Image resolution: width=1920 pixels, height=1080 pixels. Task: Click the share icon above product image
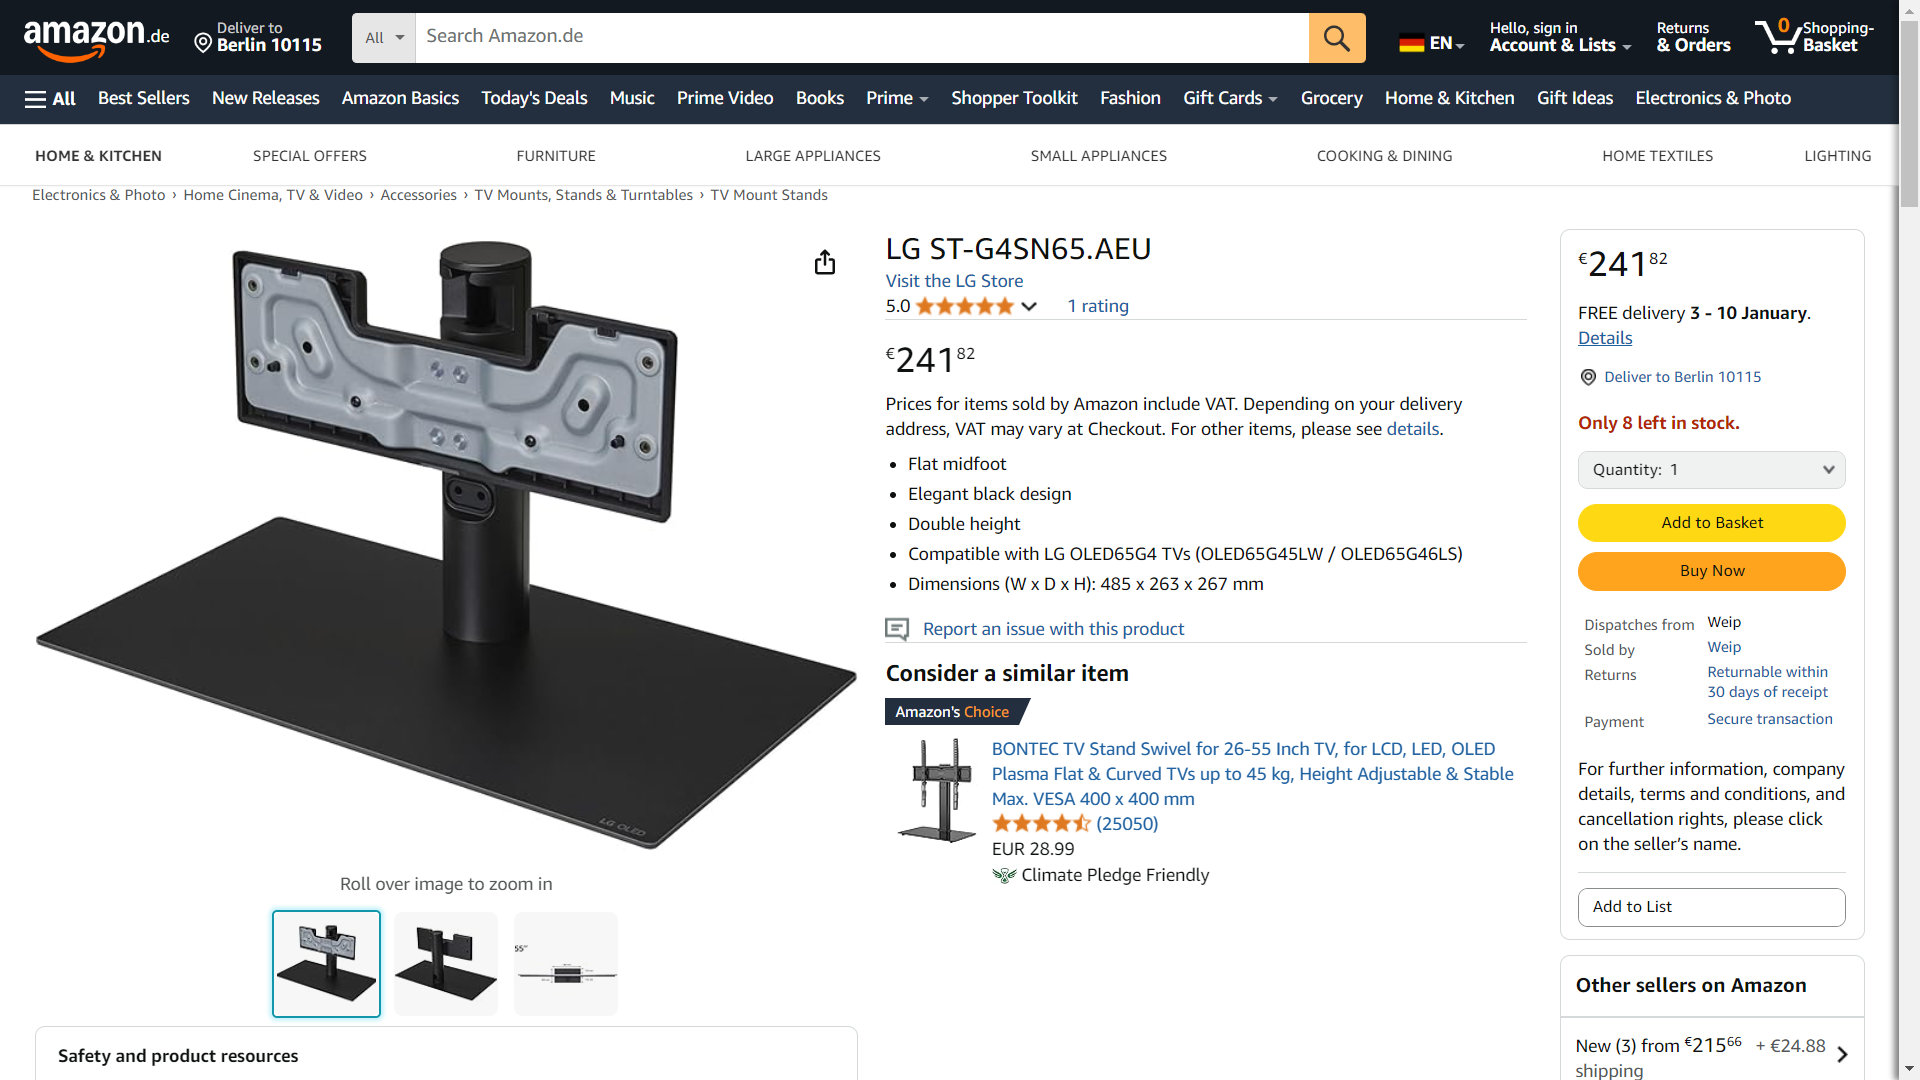click(x=825, y=262)
